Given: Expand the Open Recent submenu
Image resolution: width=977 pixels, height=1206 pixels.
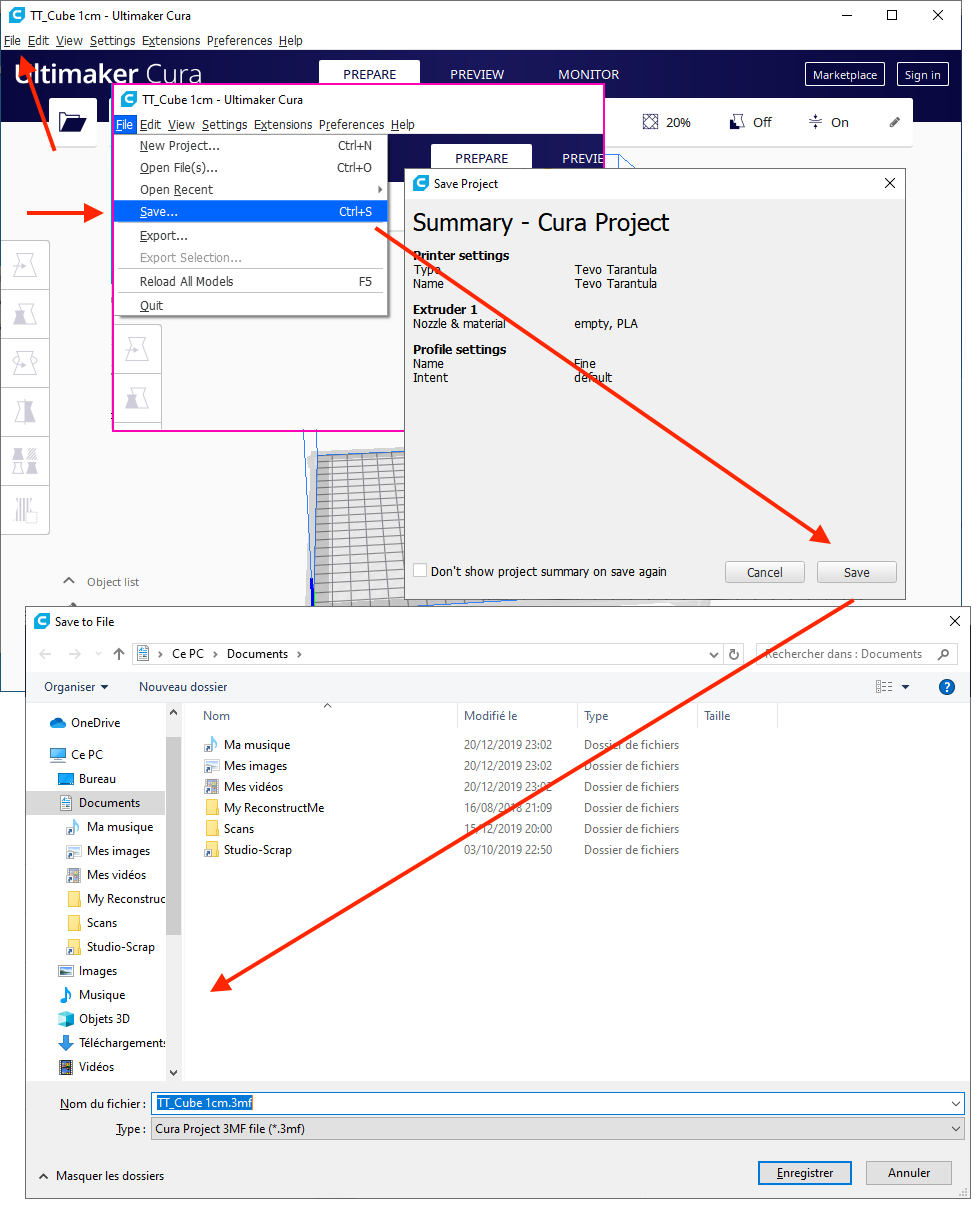Looking at the screenshot, I should pos(249,190).
